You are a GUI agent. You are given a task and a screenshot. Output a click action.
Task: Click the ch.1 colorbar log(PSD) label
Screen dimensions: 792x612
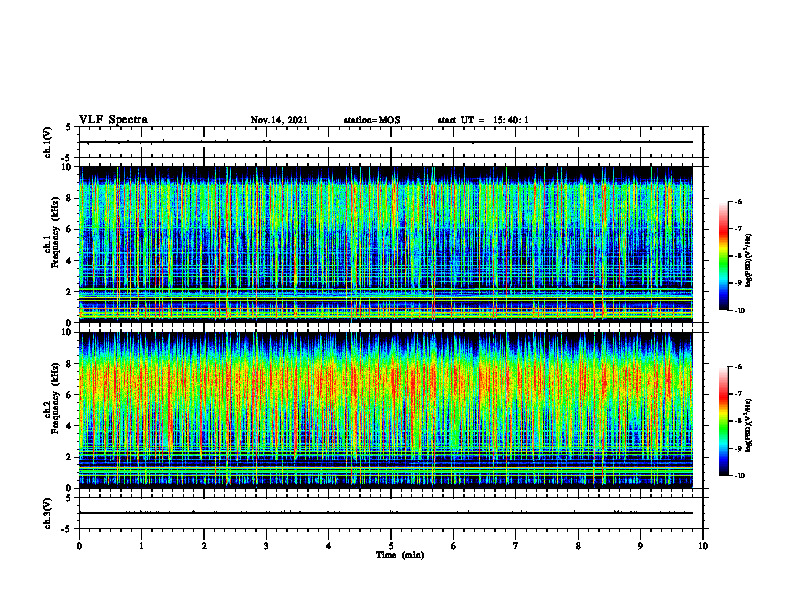tap(749, 260)
